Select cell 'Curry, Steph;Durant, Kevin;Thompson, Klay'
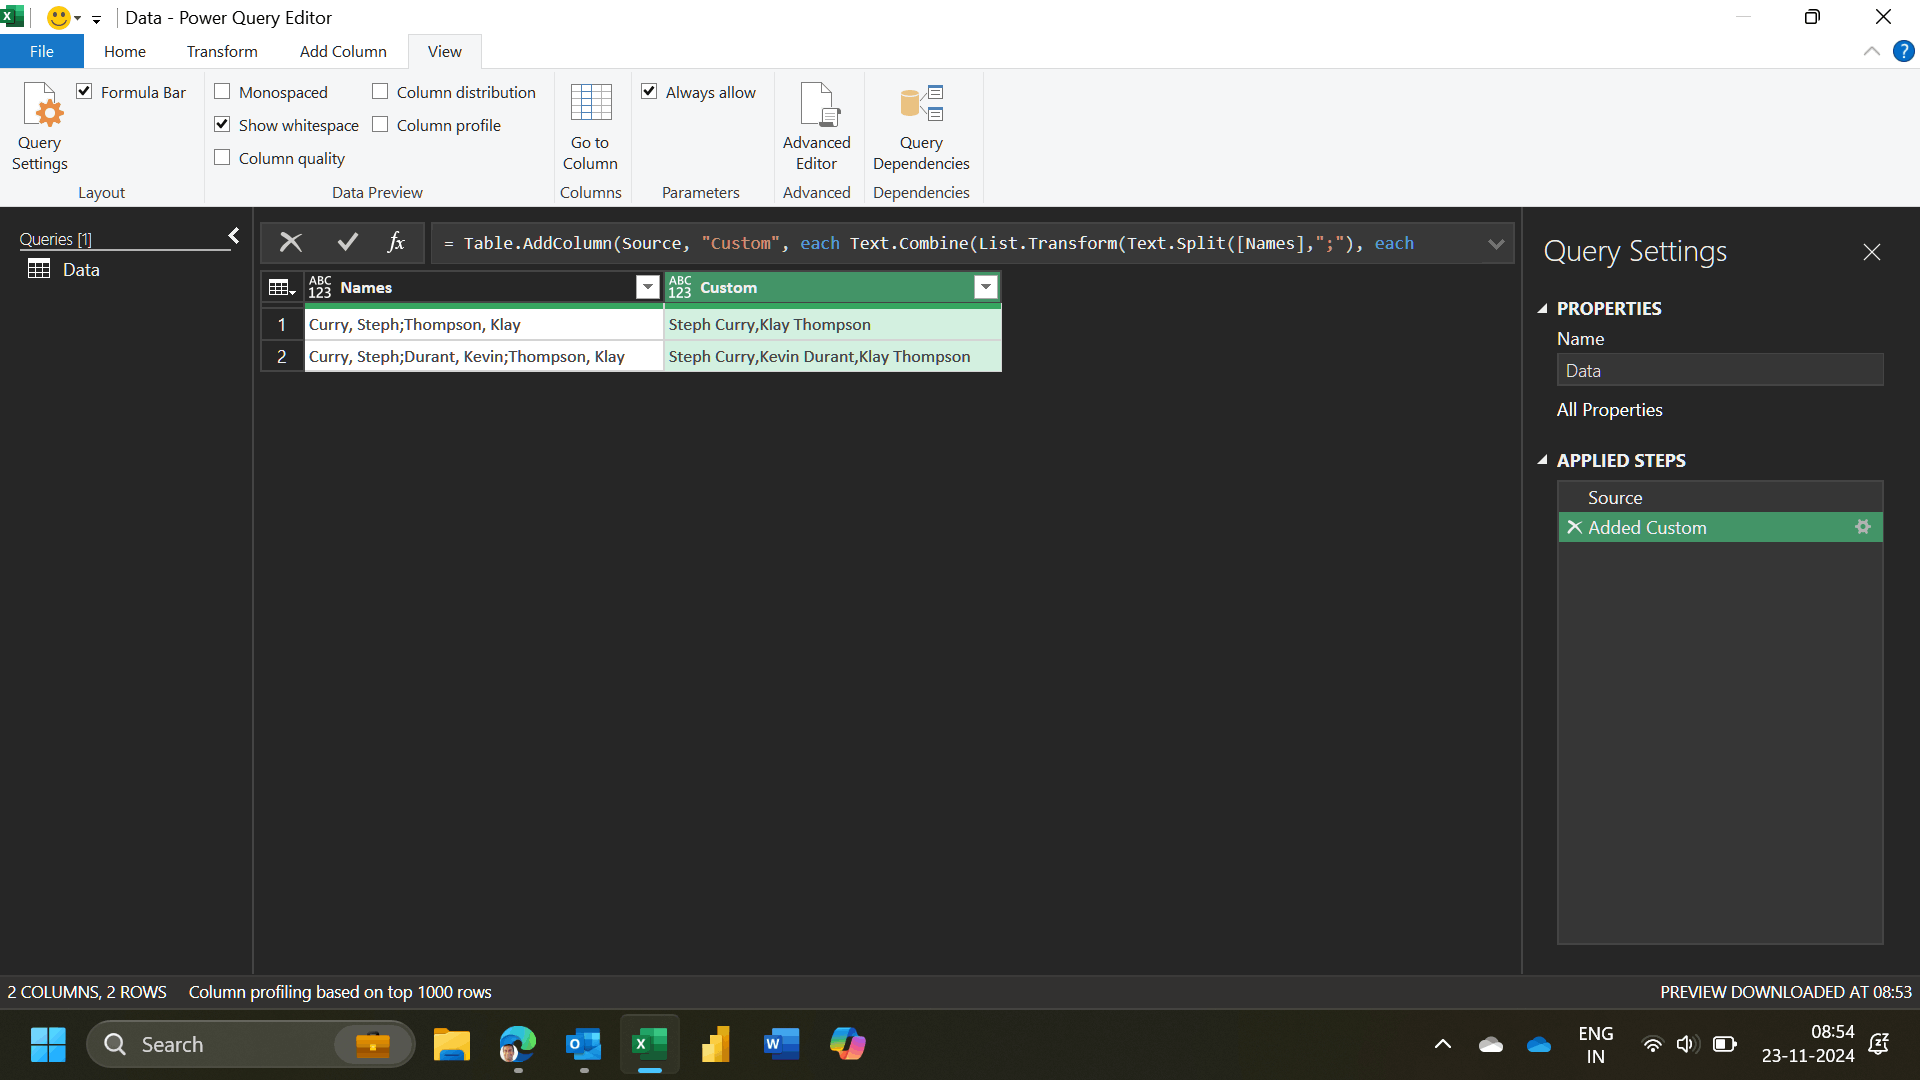The image size is (1920, 1080). click(484, 356)
